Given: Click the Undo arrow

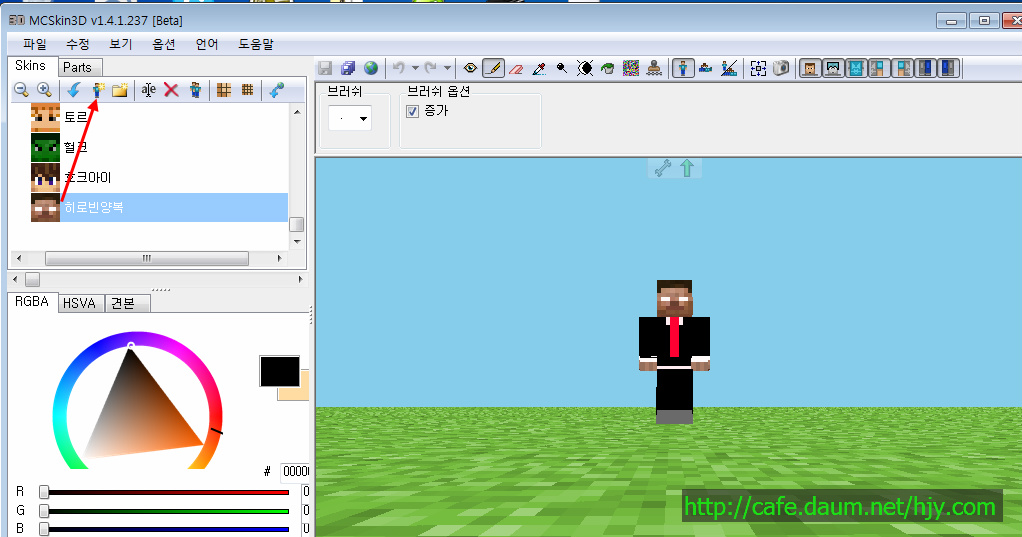Looking at the screenshot, I should tap(399, 68).
